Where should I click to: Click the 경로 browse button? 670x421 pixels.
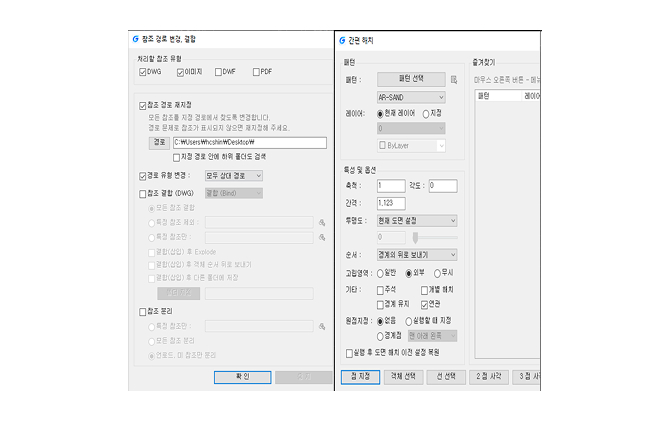pyautogui.click(x=158, y=143)
